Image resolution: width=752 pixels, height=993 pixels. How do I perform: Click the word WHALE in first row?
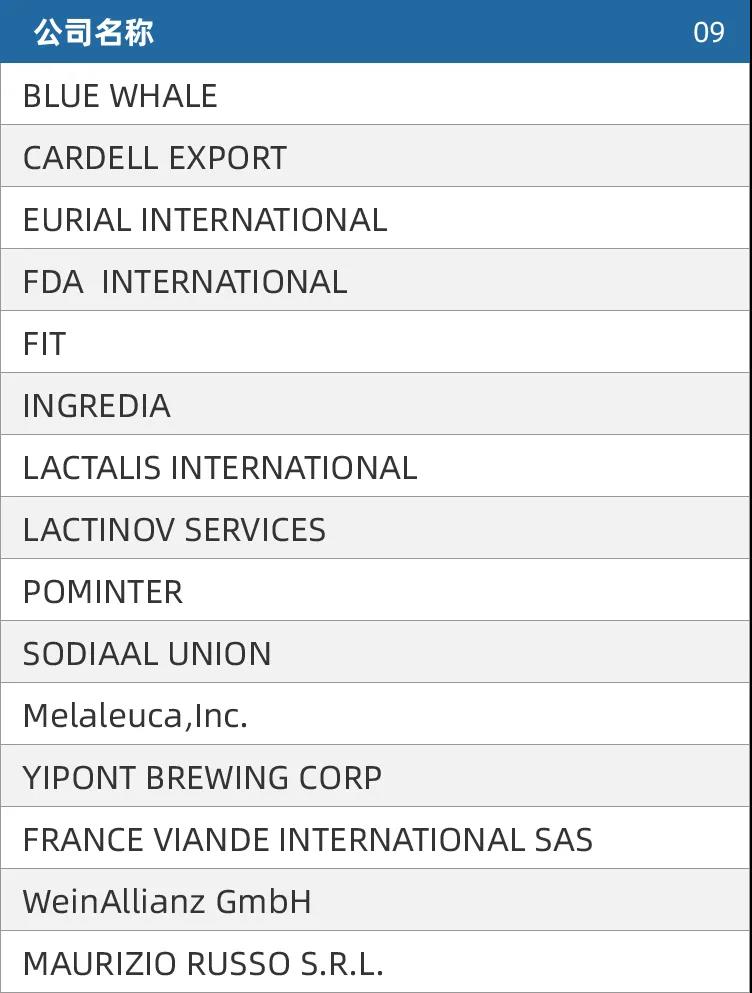pos(163,96)
